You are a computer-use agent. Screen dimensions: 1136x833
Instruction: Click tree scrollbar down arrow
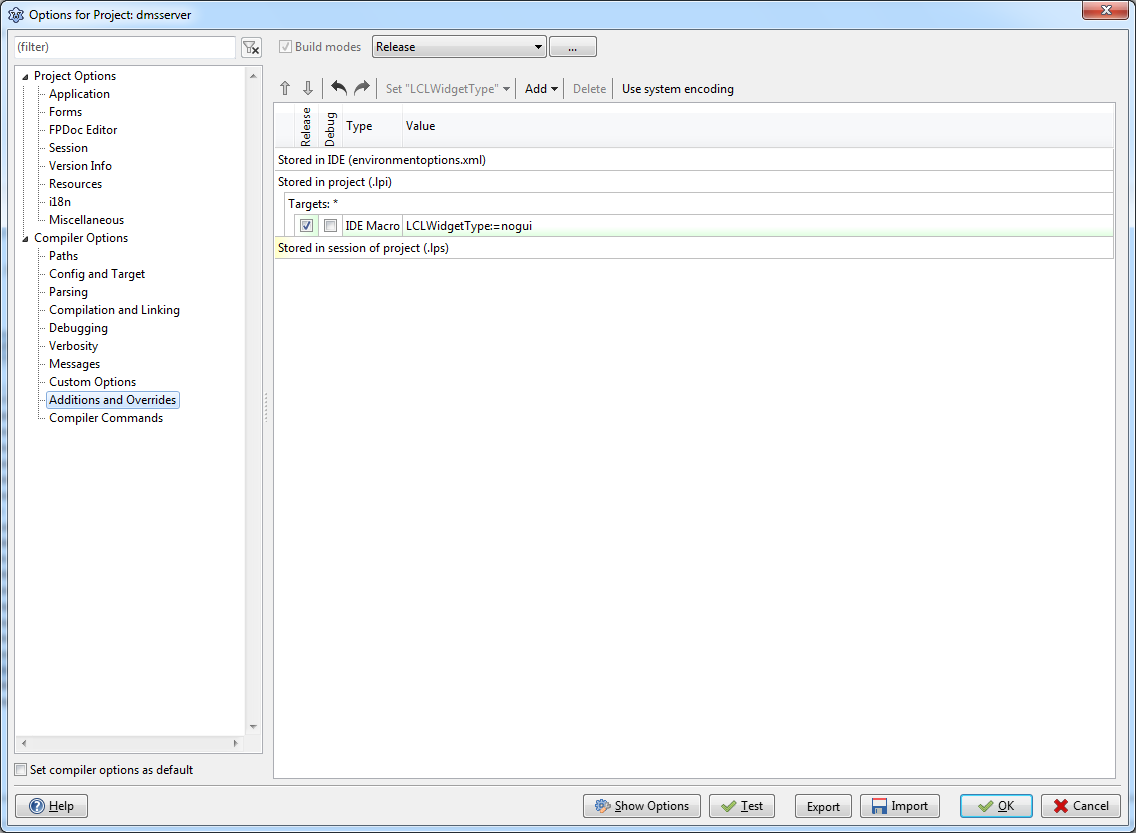[x=253, y=727]
